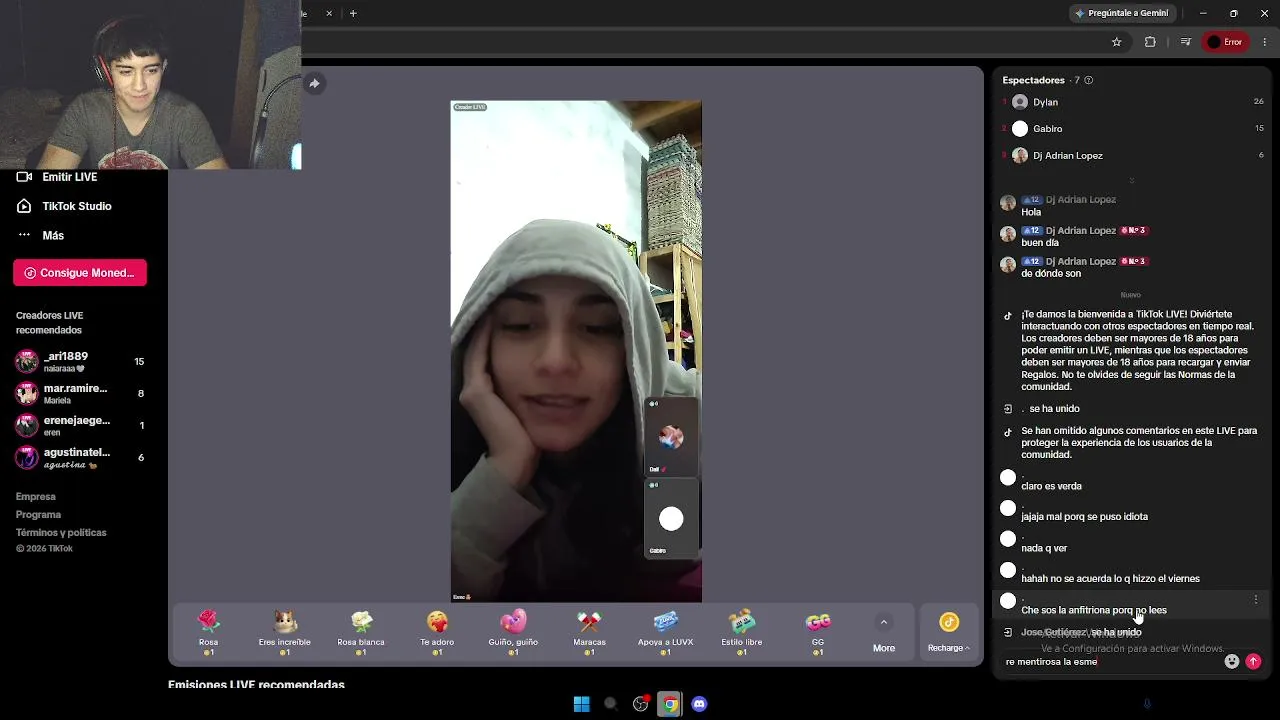Open recommended creator _ari1889

point(80,361)
